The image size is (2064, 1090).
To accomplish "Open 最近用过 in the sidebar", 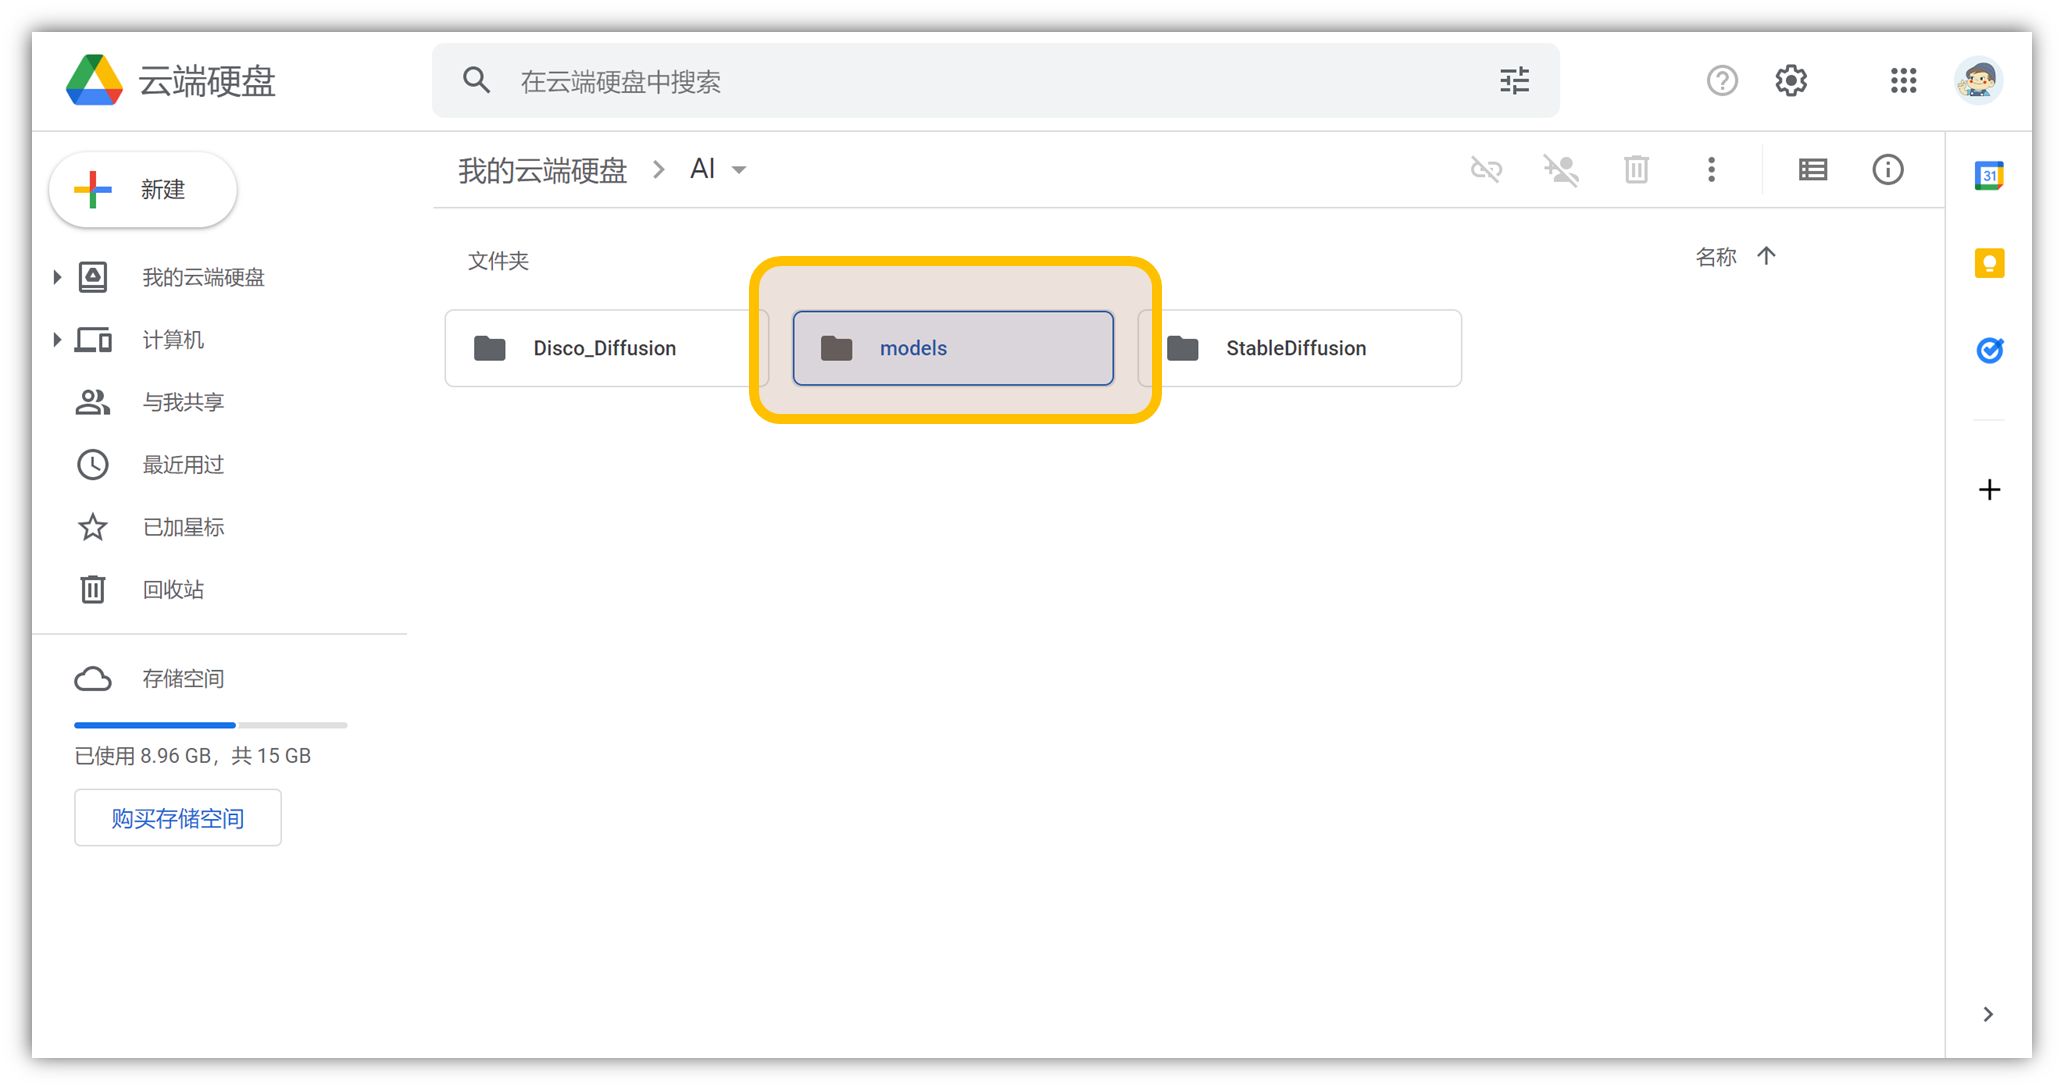I will (x=183, y=465).
